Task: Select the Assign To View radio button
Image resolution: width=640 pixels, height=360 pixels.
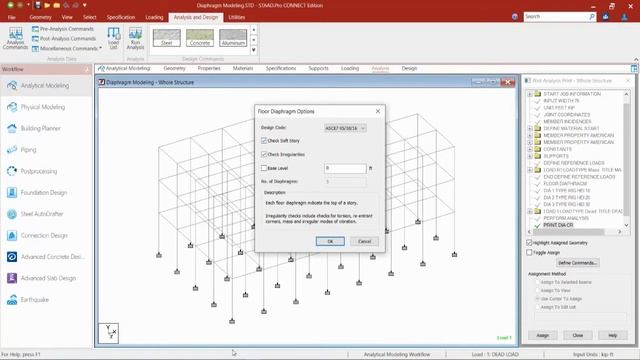Action: click(538, 290)
